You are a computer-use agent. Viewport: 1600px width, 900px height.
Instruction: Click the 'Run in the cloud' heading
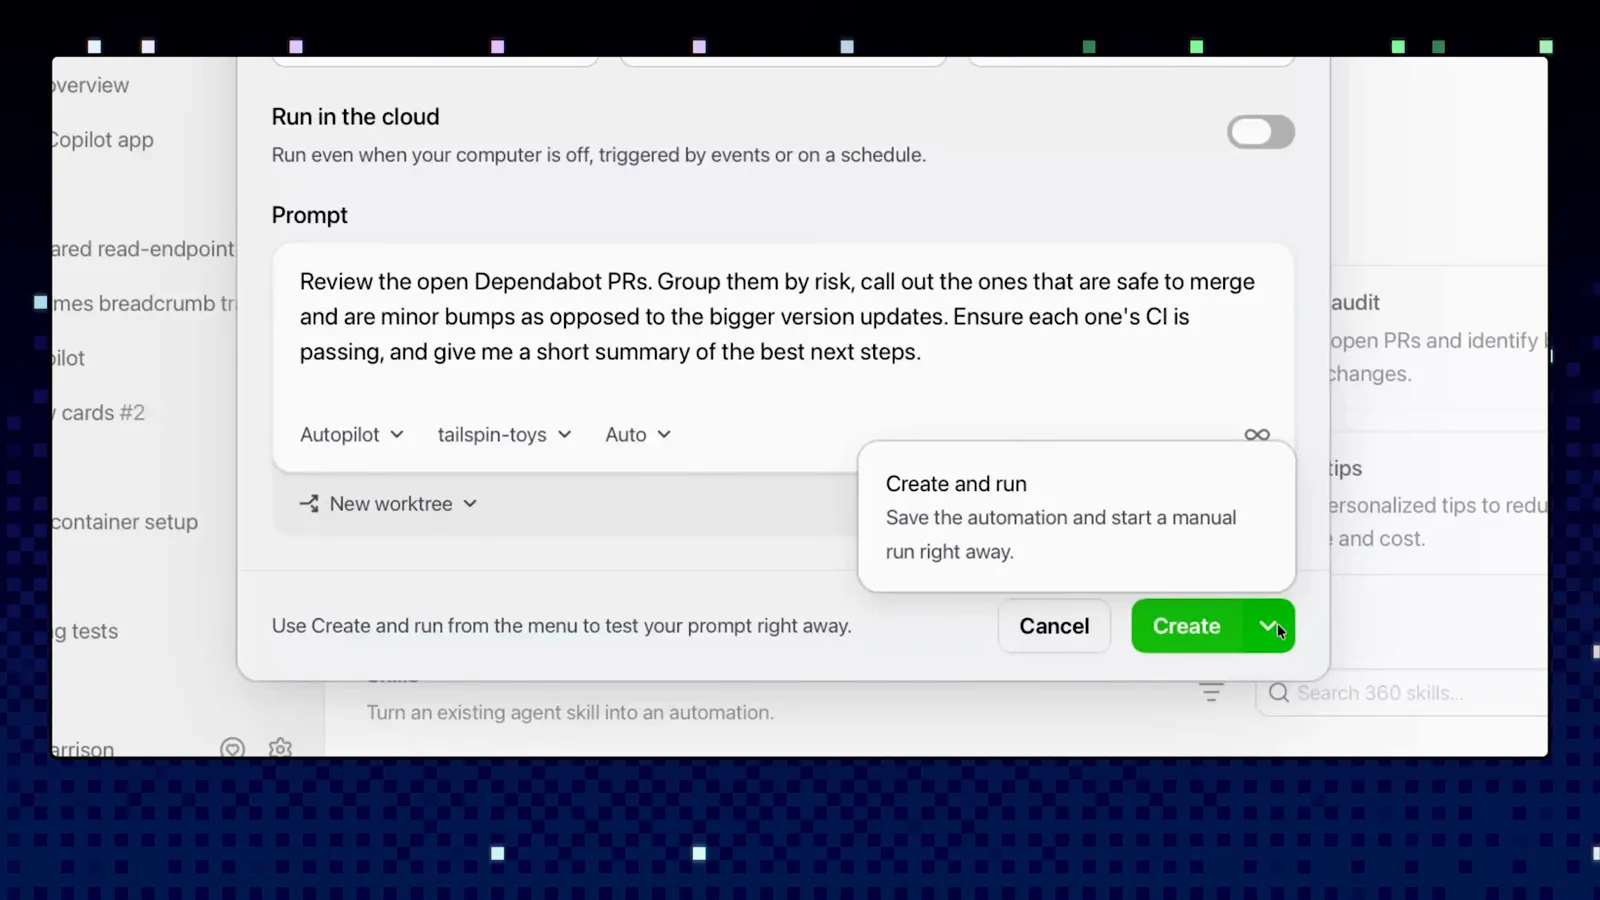pos(355,117)
